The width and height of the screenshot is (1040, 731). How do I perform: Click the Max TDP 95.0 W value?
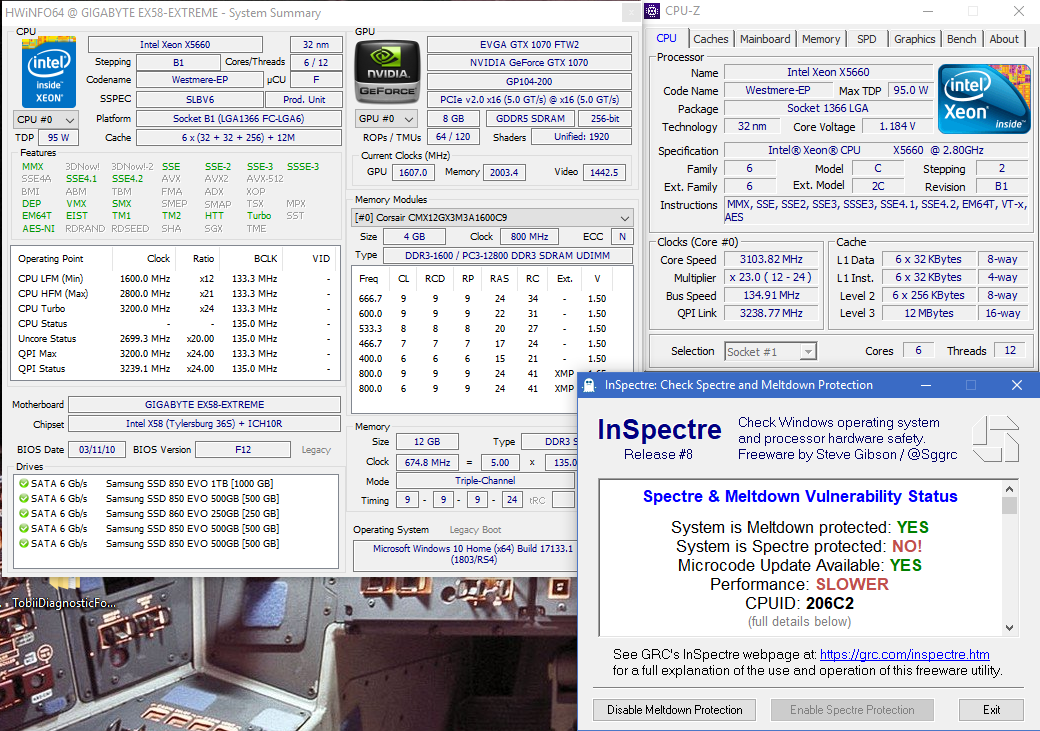(x=910, y=90)
